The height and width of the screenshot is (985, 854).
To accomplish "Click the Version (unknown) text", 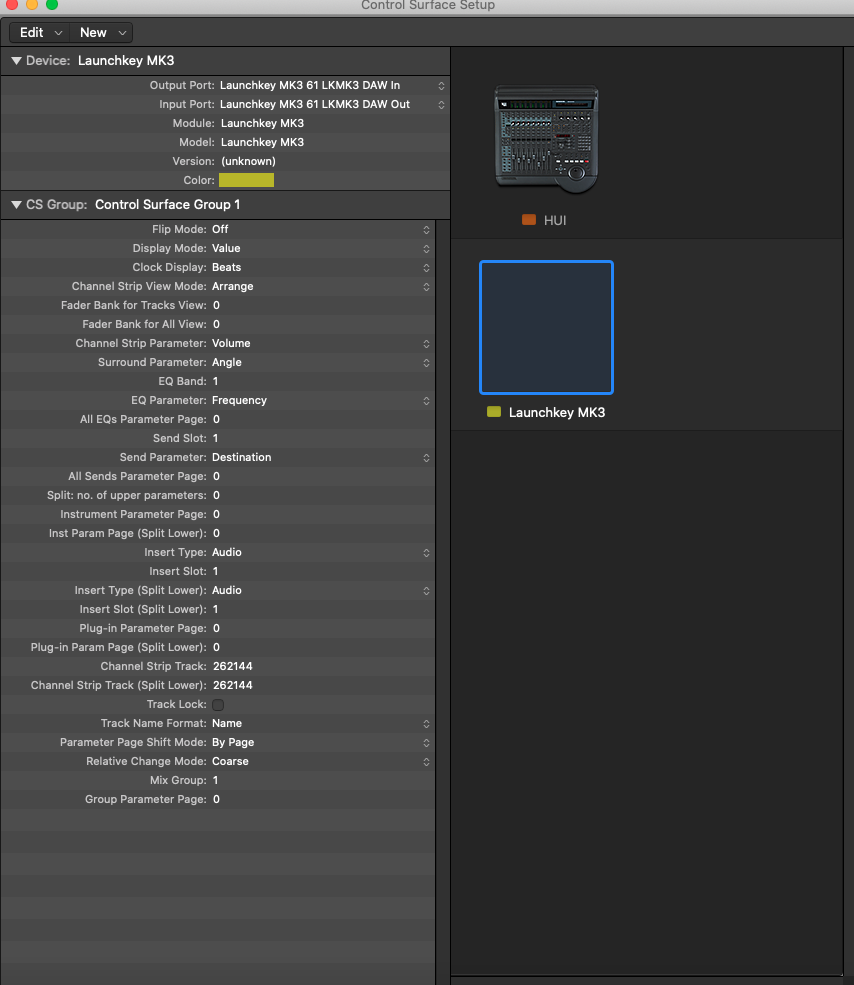I will (x=248, y=161).
